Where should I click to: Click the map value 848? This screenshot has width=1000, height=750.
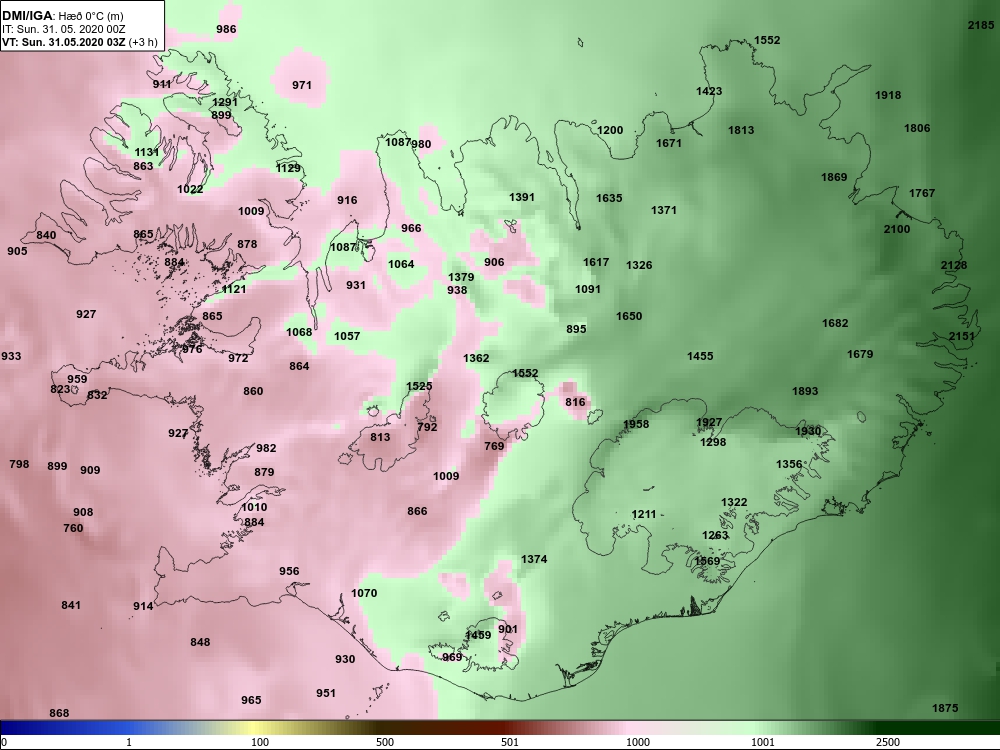click(200, 642)
